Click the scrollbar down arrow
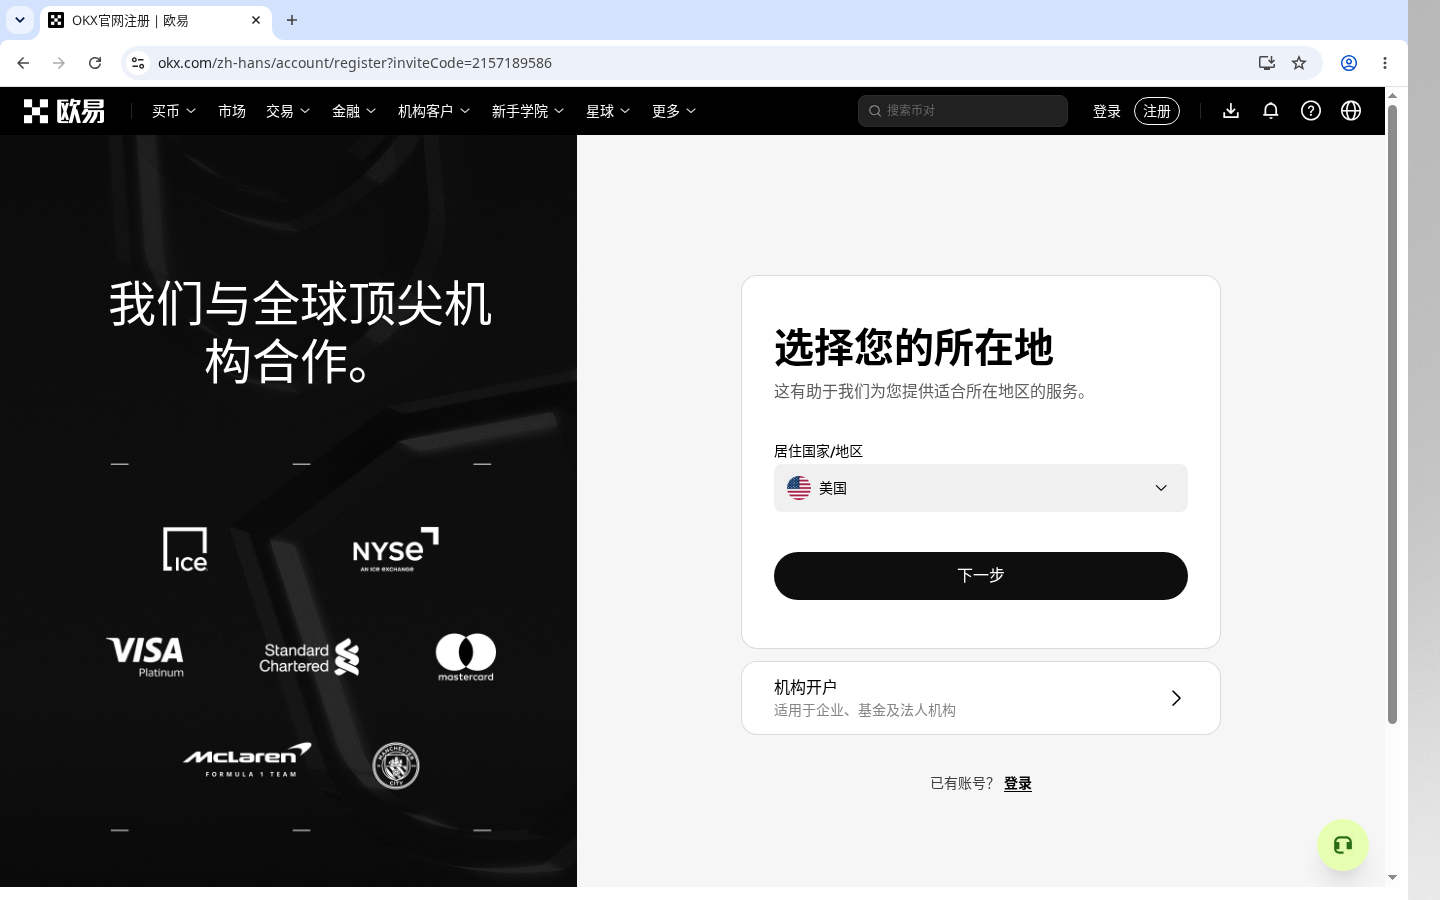The width and height of the screenshot is (1440, 900). point(1392,878)
